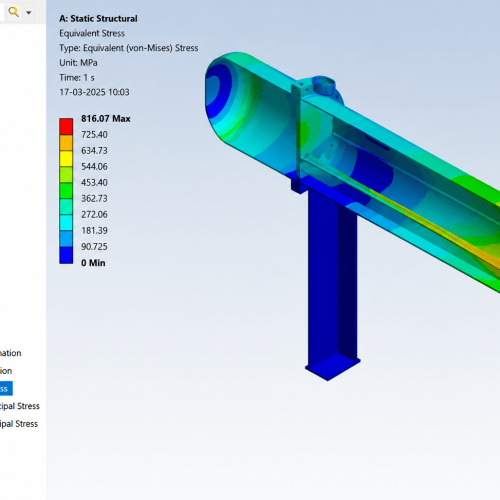Click the base plate under the support column
500x500 pixels.
pyautogui.click(x=333, y=367)
